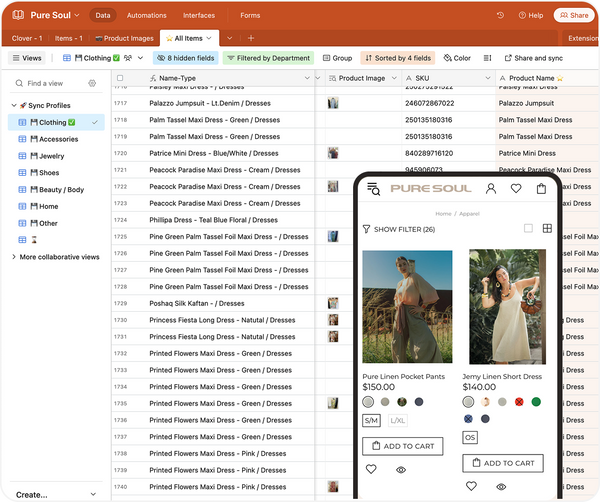
Task: Favorite the Pure Linen Pocket Pants
Action: (x=371, y=469)
